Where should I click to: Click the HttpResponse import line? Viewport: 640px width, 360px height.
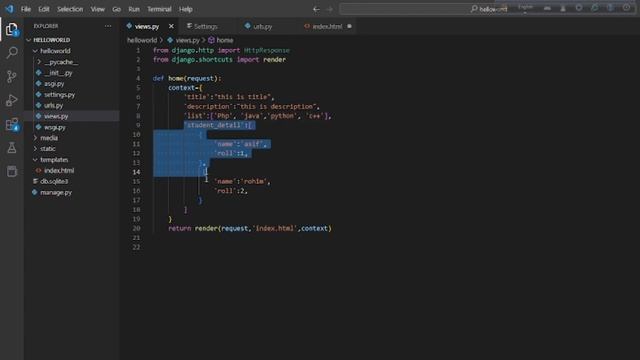221,50
